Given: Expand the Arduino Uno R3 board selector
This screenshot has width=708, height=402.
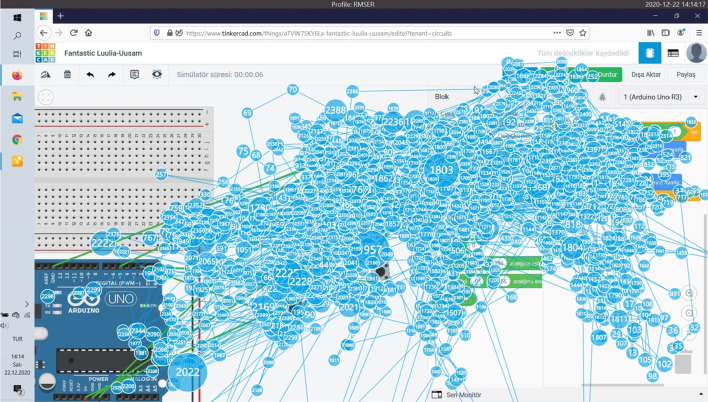Looking at the screenshot, I should [x=660, y=97].
